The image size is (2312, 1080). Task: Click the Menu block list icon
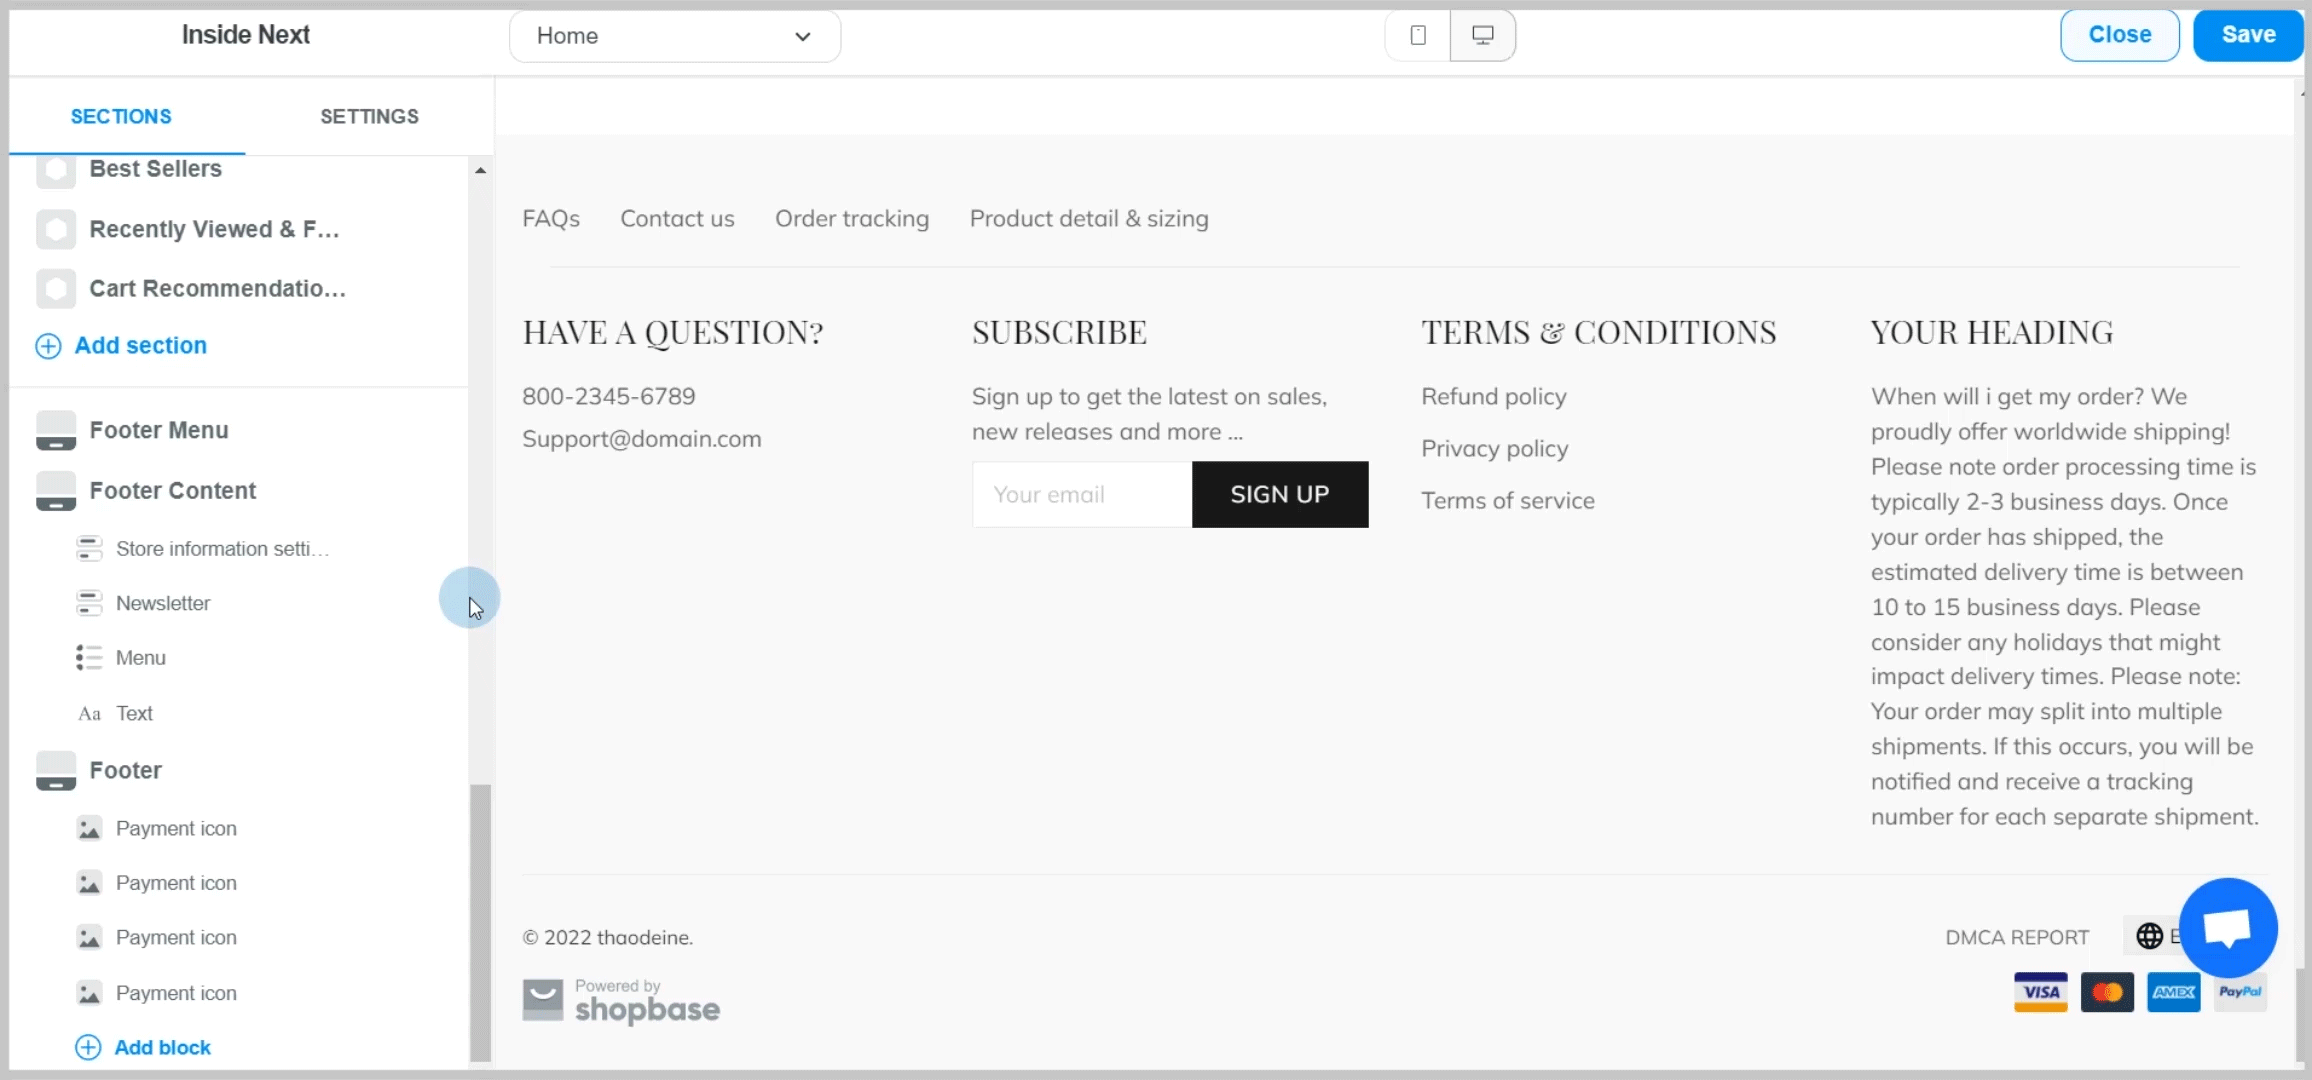89,657
